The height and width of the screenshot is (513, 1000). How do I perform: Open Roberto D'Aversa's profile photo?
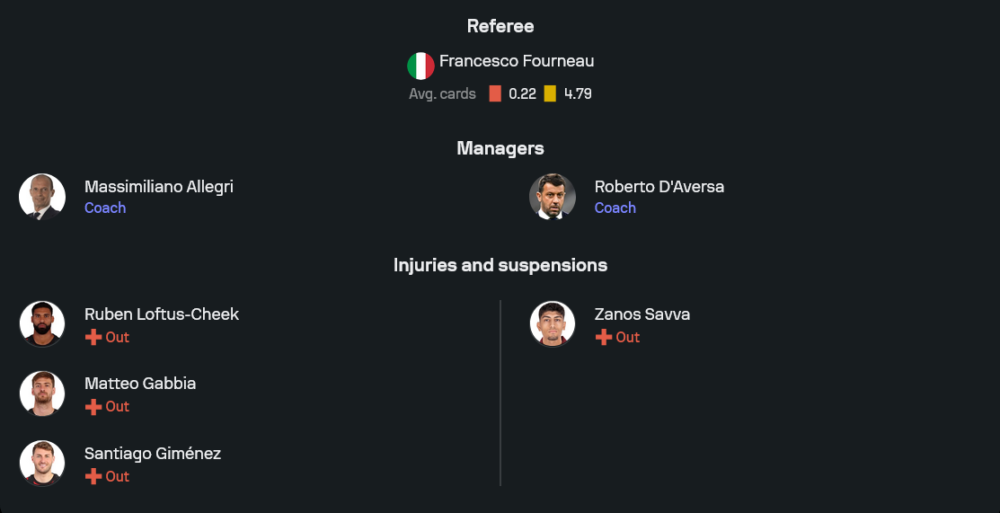point(552,196)
